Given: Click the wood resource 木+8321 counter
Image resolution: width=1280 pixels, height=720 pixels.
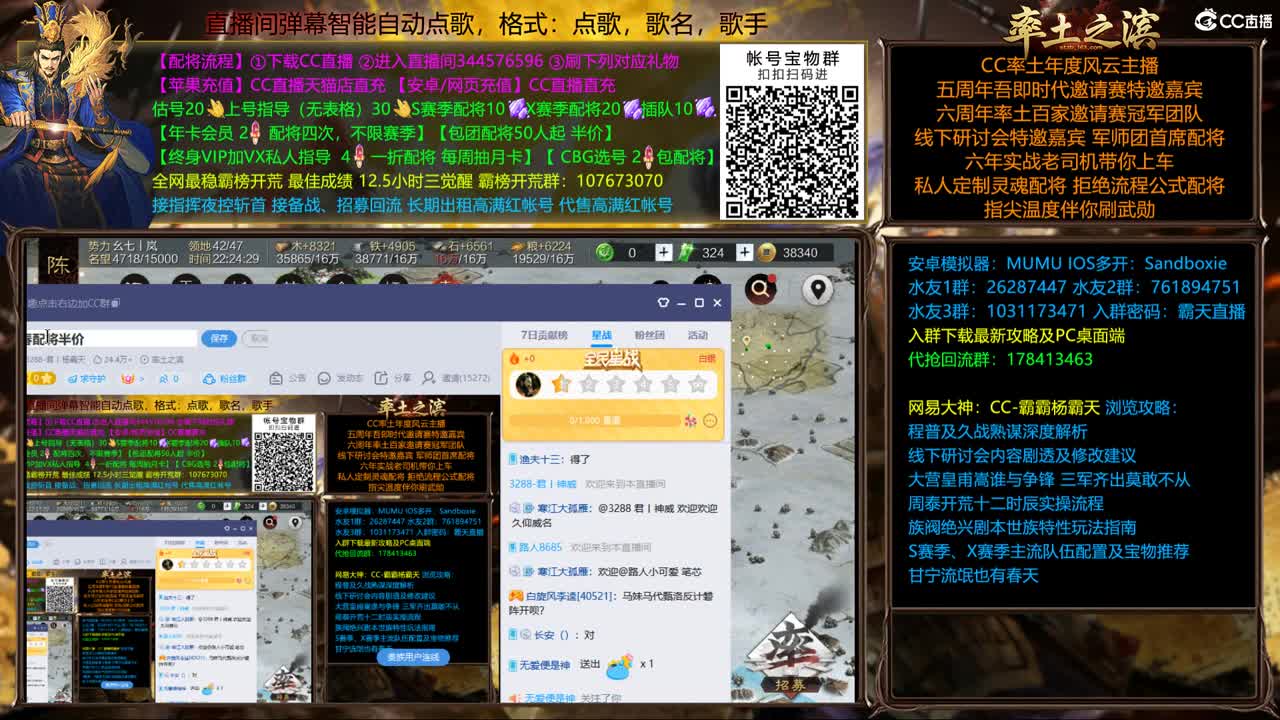Looking at the screenshot, I should pos(306,246).
